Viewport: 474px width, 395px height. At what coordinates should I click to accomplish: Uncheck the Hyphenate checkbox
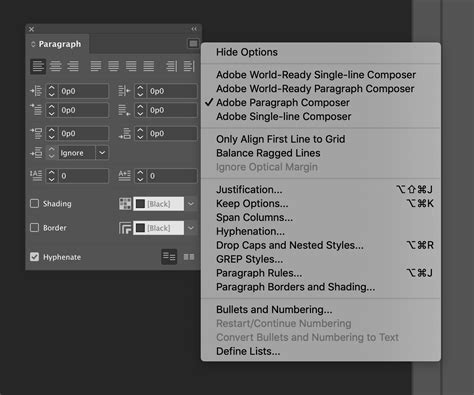(x=34, y=257)
